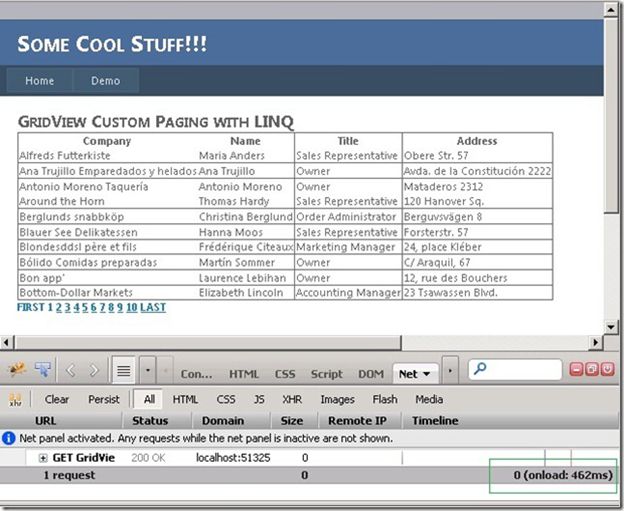Go forward with Firebug's right arrow
Viewport: 624px width, 511px height.
pos(94,371)
